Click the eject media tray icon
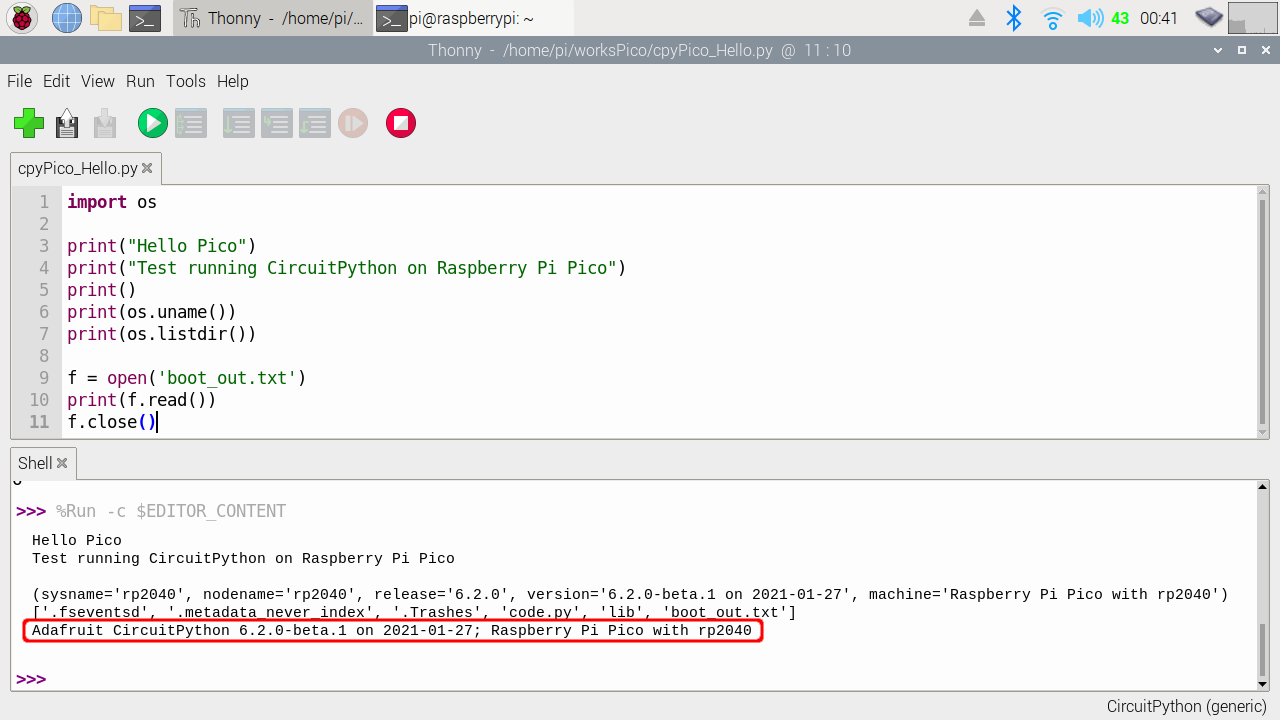 [977, 18]
